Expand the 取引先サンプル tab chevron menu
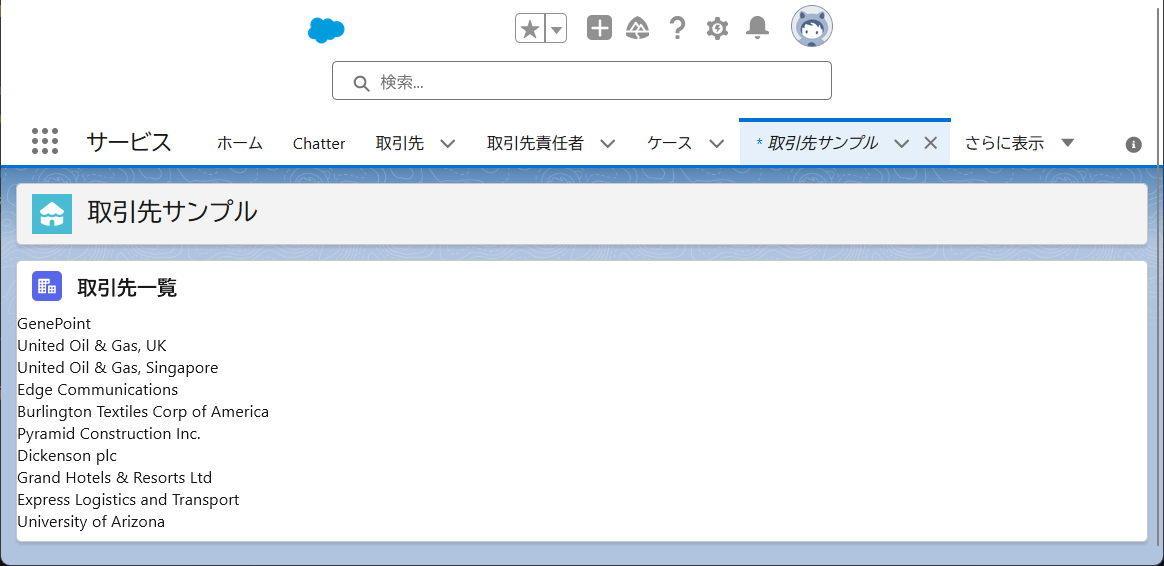 pyautogui.click(x=902, y=143)
